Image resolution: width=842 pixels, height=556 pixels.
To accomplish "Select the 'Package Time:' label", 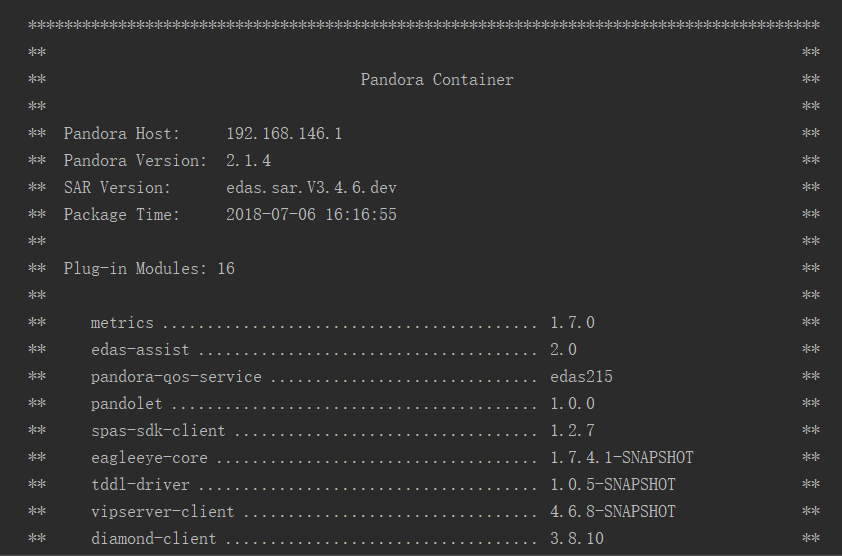I will tap(121, 214).
